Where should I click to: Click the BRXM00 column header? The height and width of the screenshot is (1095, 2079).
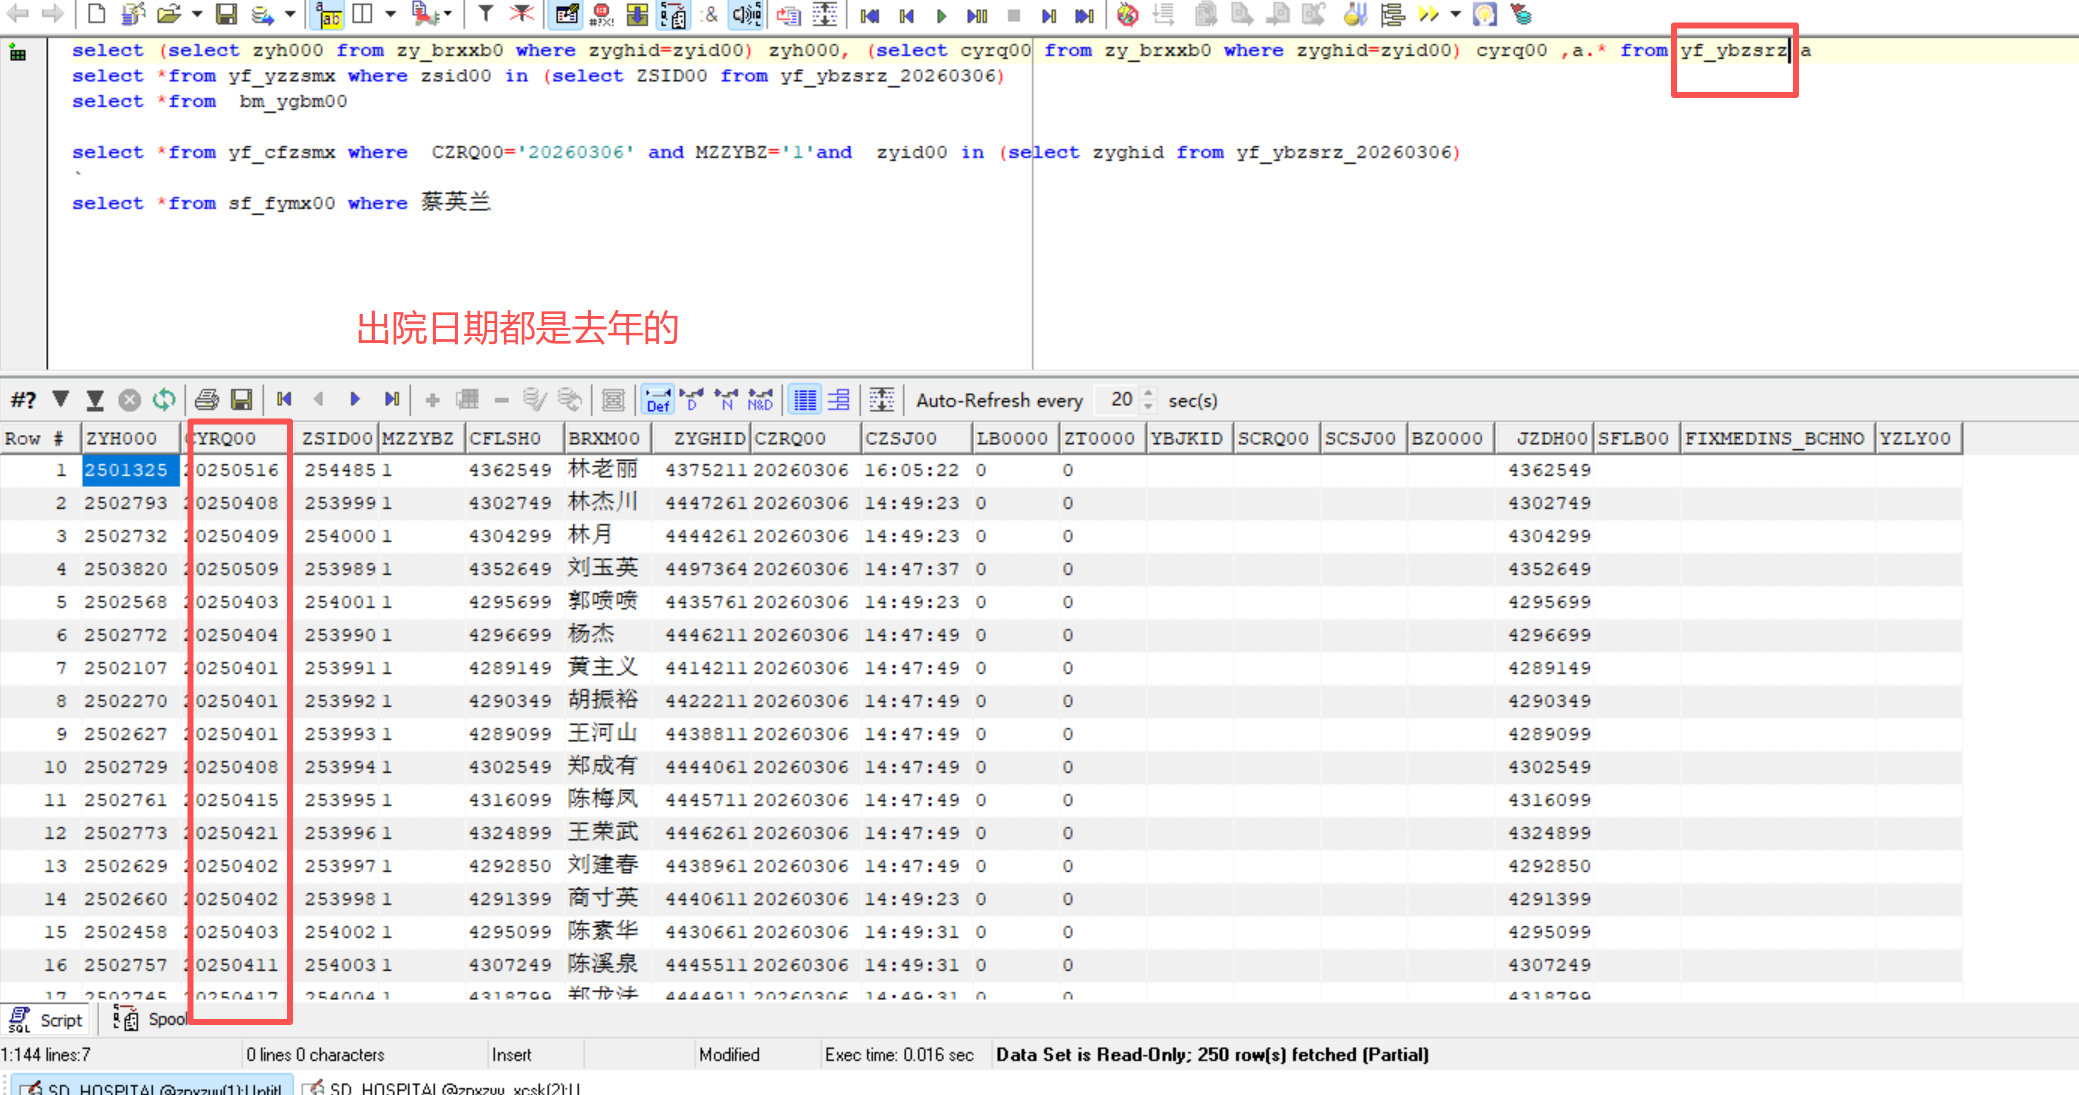604,438
